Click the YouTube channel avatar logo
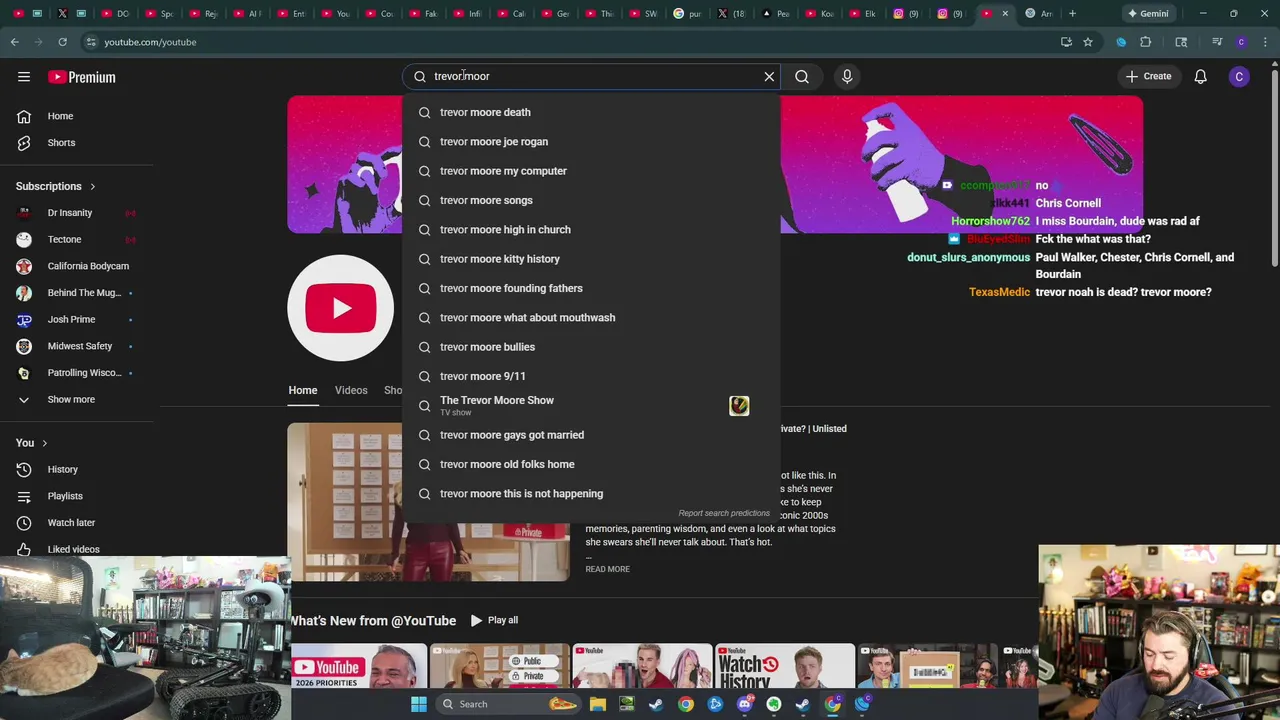The width and height of the screenshot is (1280, 720). click(341, 308)
